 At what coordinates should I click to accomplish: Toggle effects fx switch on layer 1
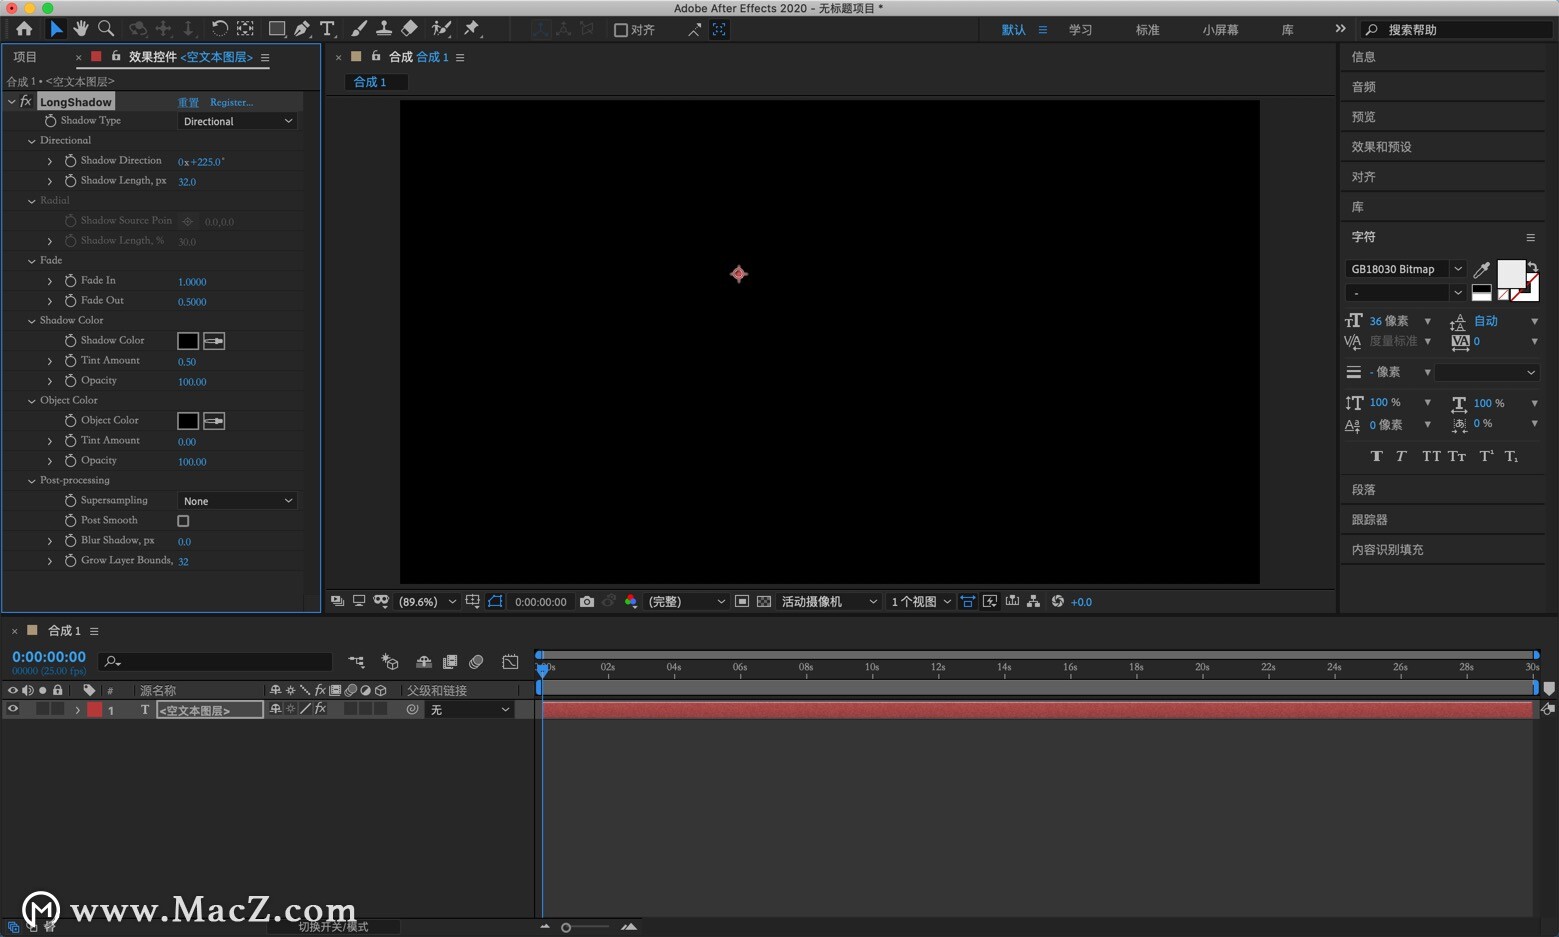coord(320,709)
